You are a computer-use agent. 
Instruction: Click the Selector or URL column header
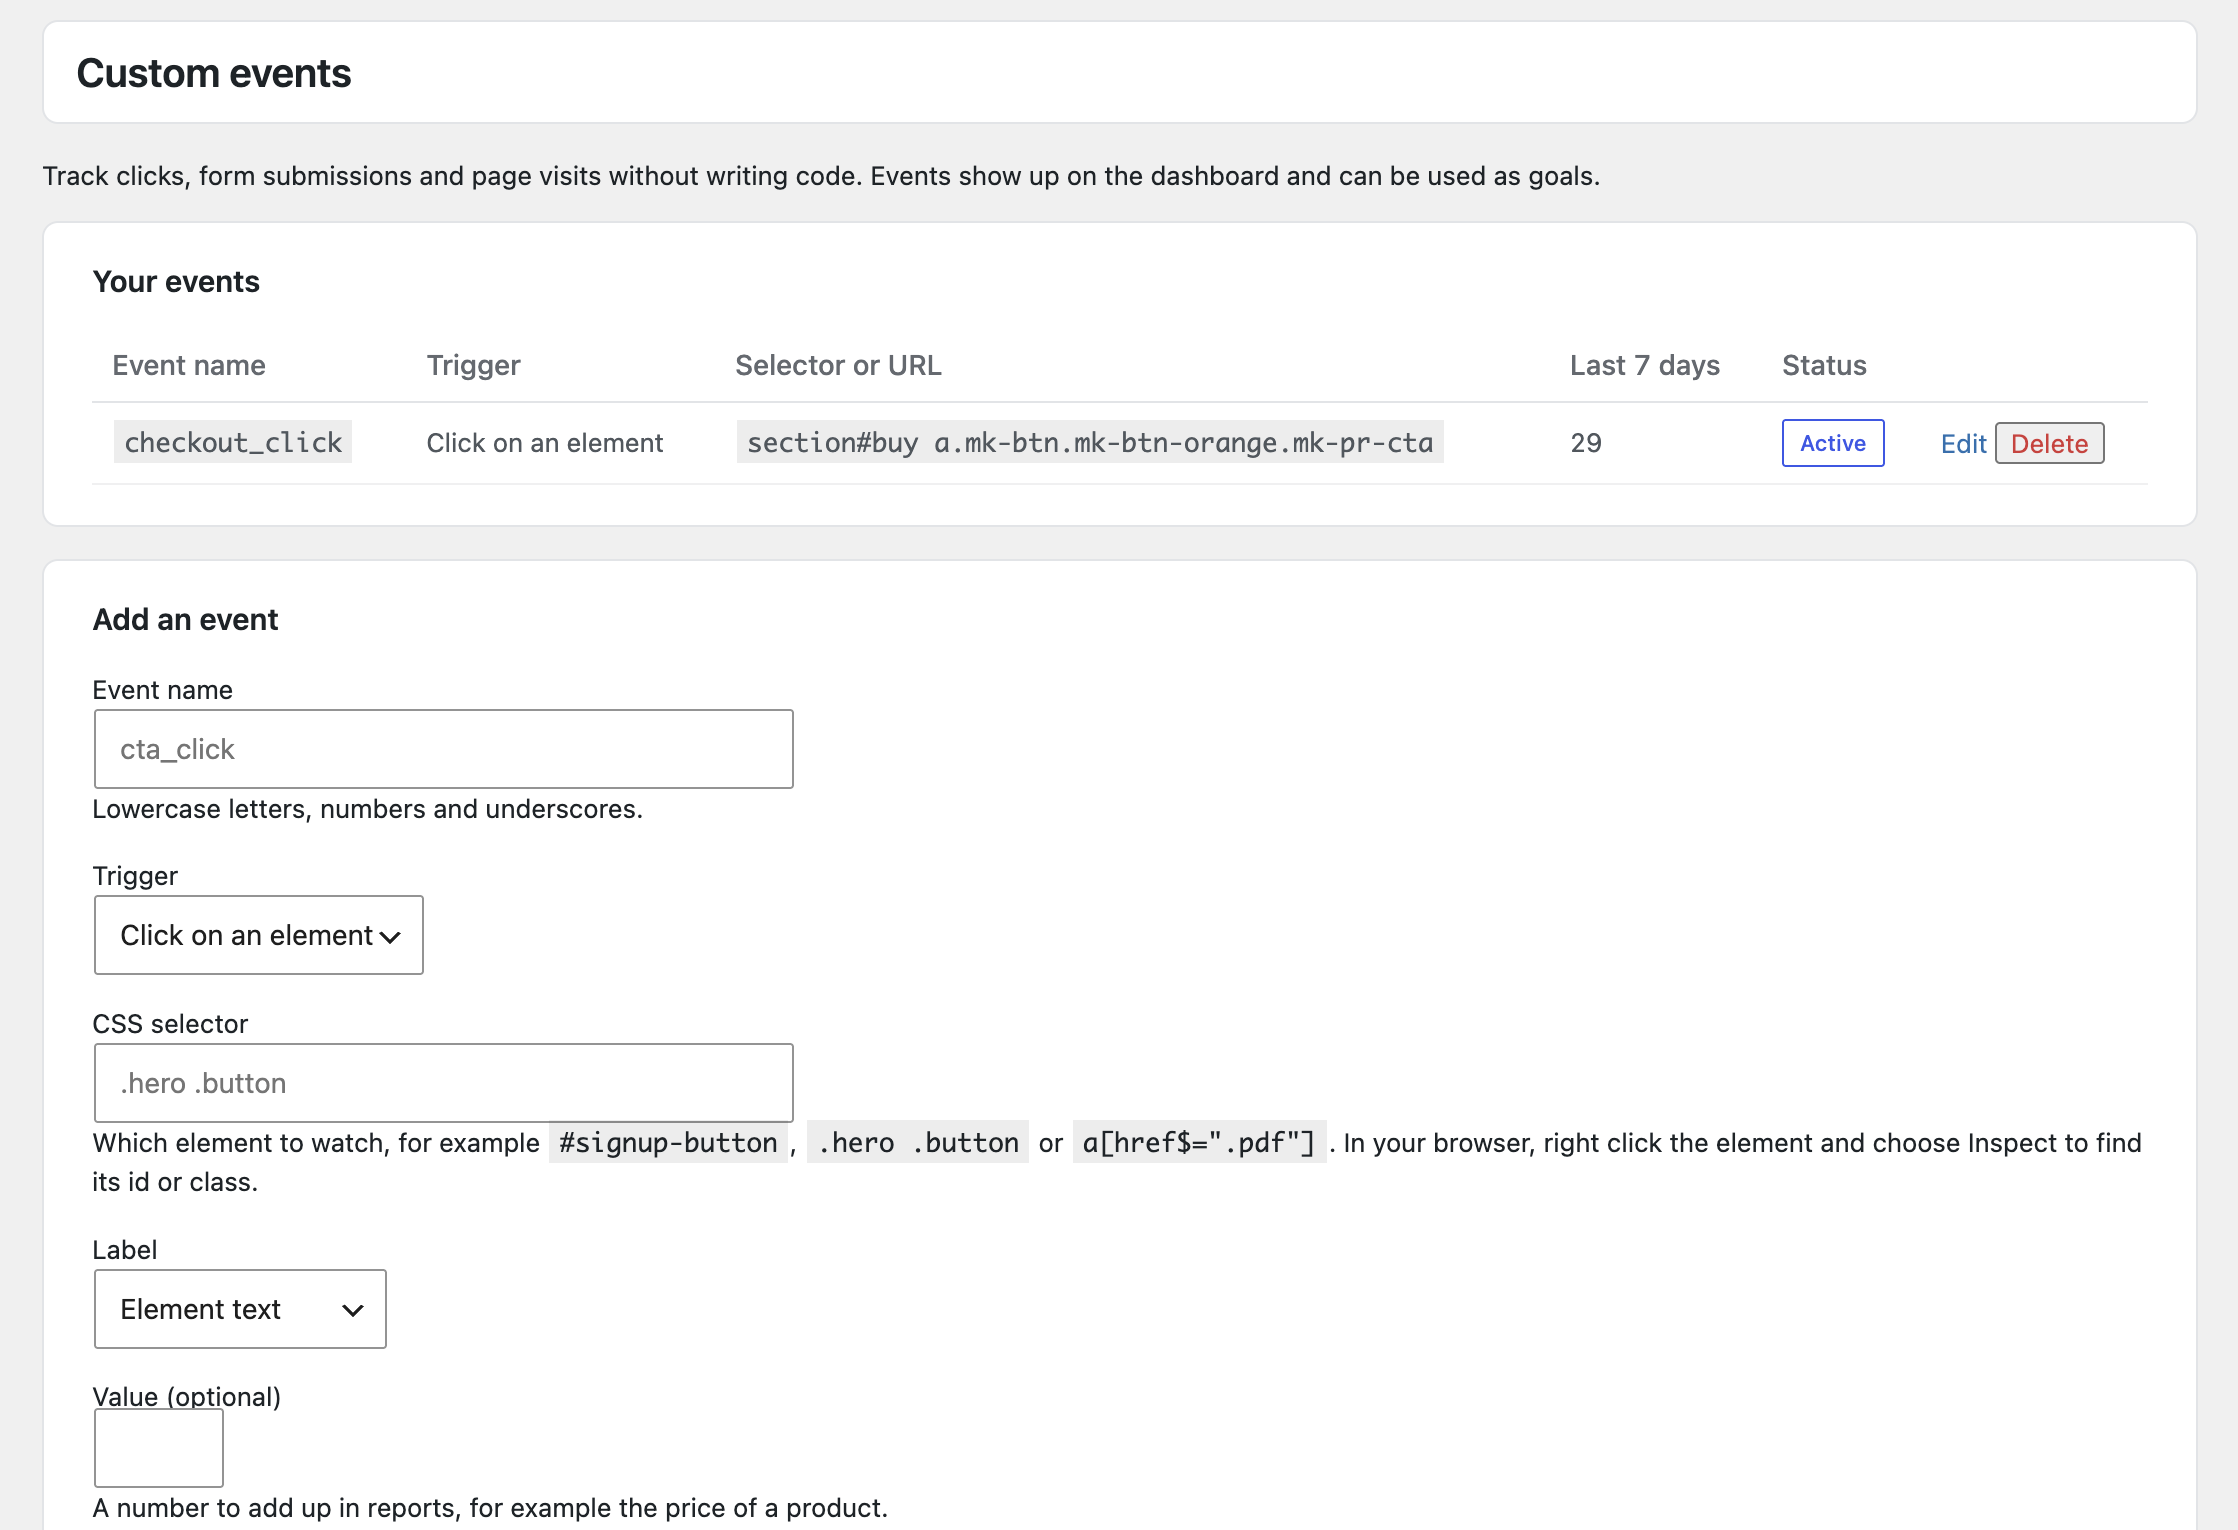[838, 365]
